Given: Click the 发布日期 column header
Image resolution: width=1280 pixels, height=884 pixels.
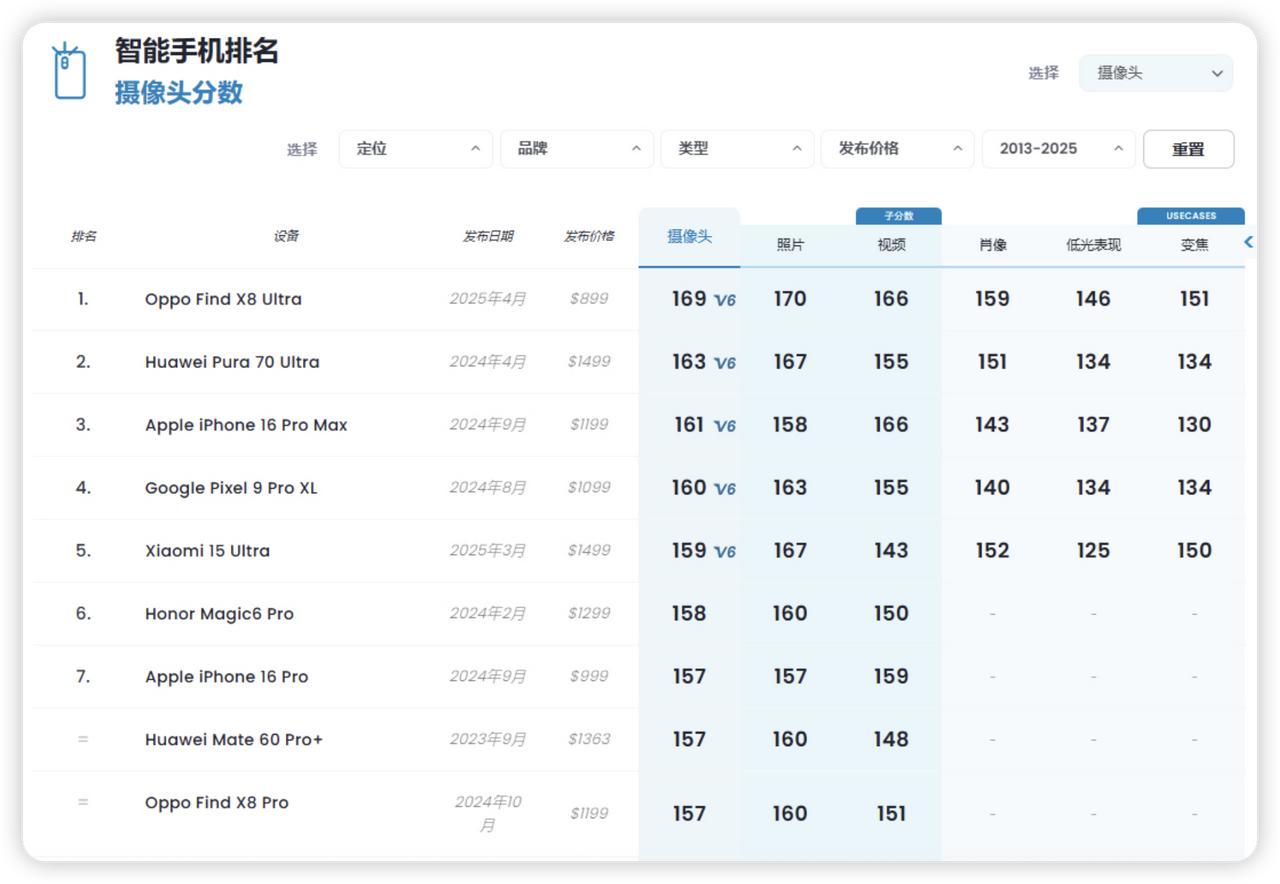Looking at the screenshot, I should point(488,237).
